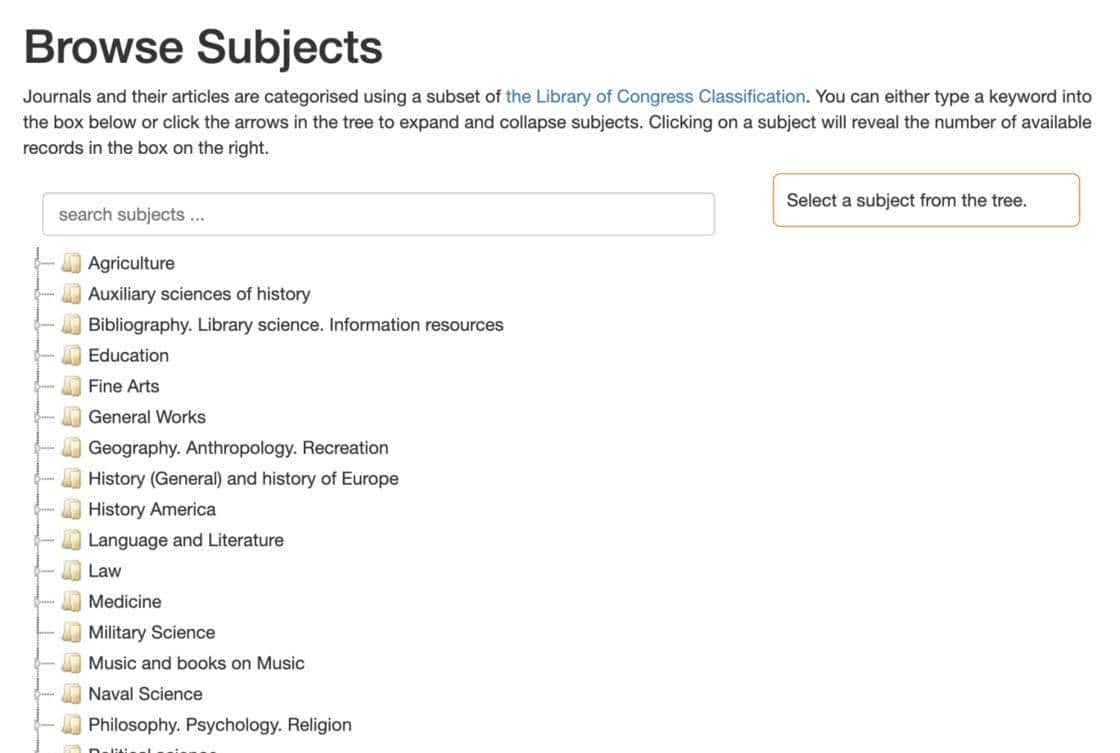
Task: Click the General Works folder icon
Action: tap(71, 417)
